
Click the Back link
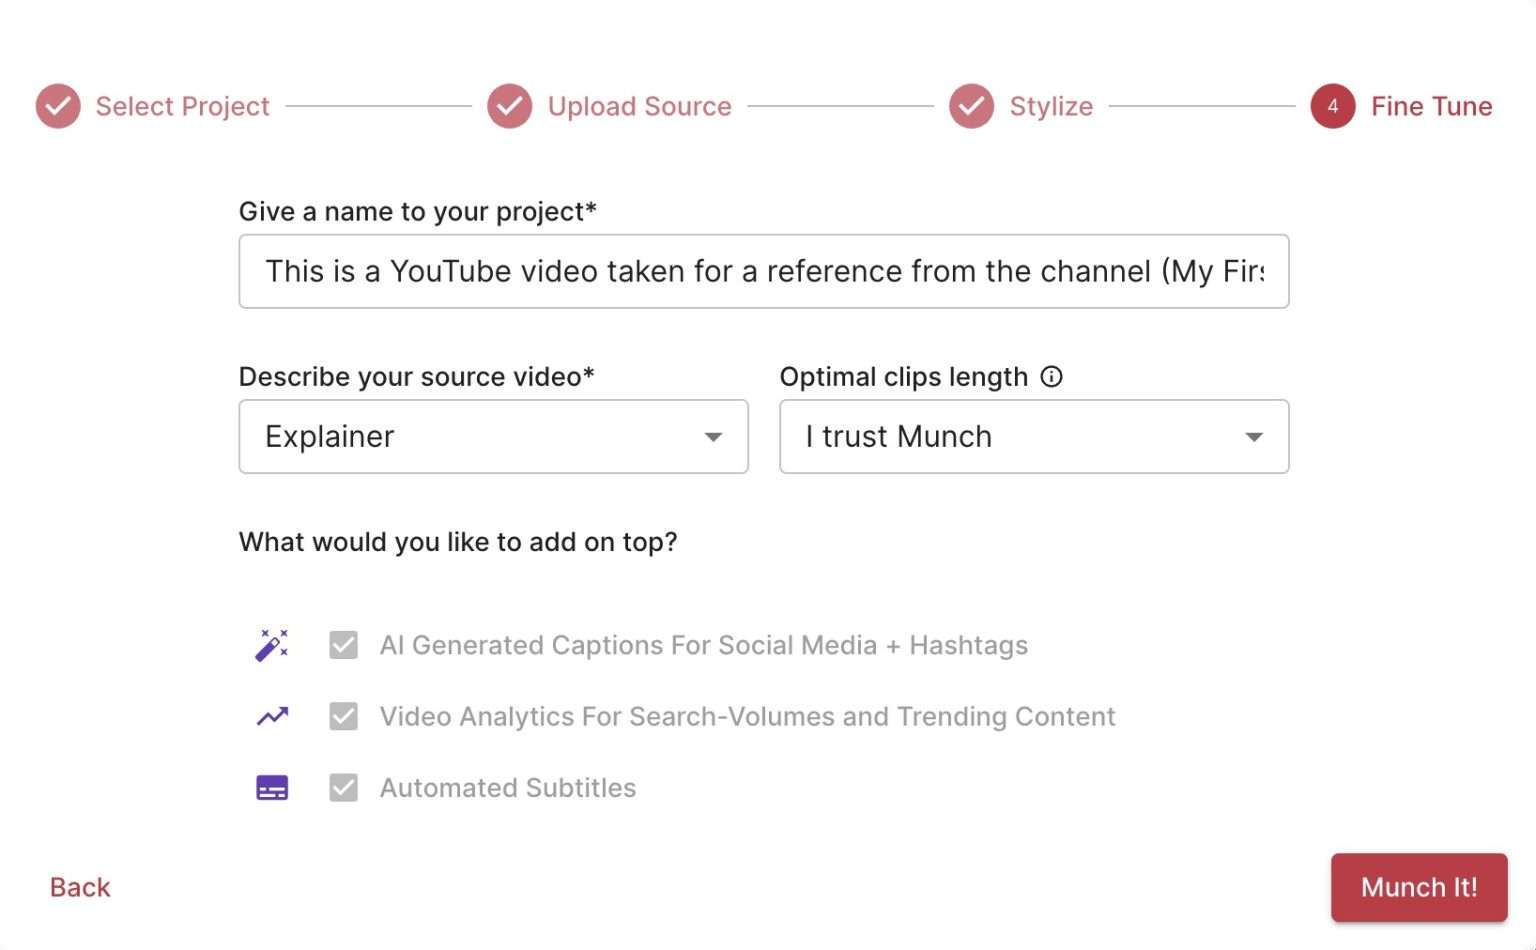79,887
